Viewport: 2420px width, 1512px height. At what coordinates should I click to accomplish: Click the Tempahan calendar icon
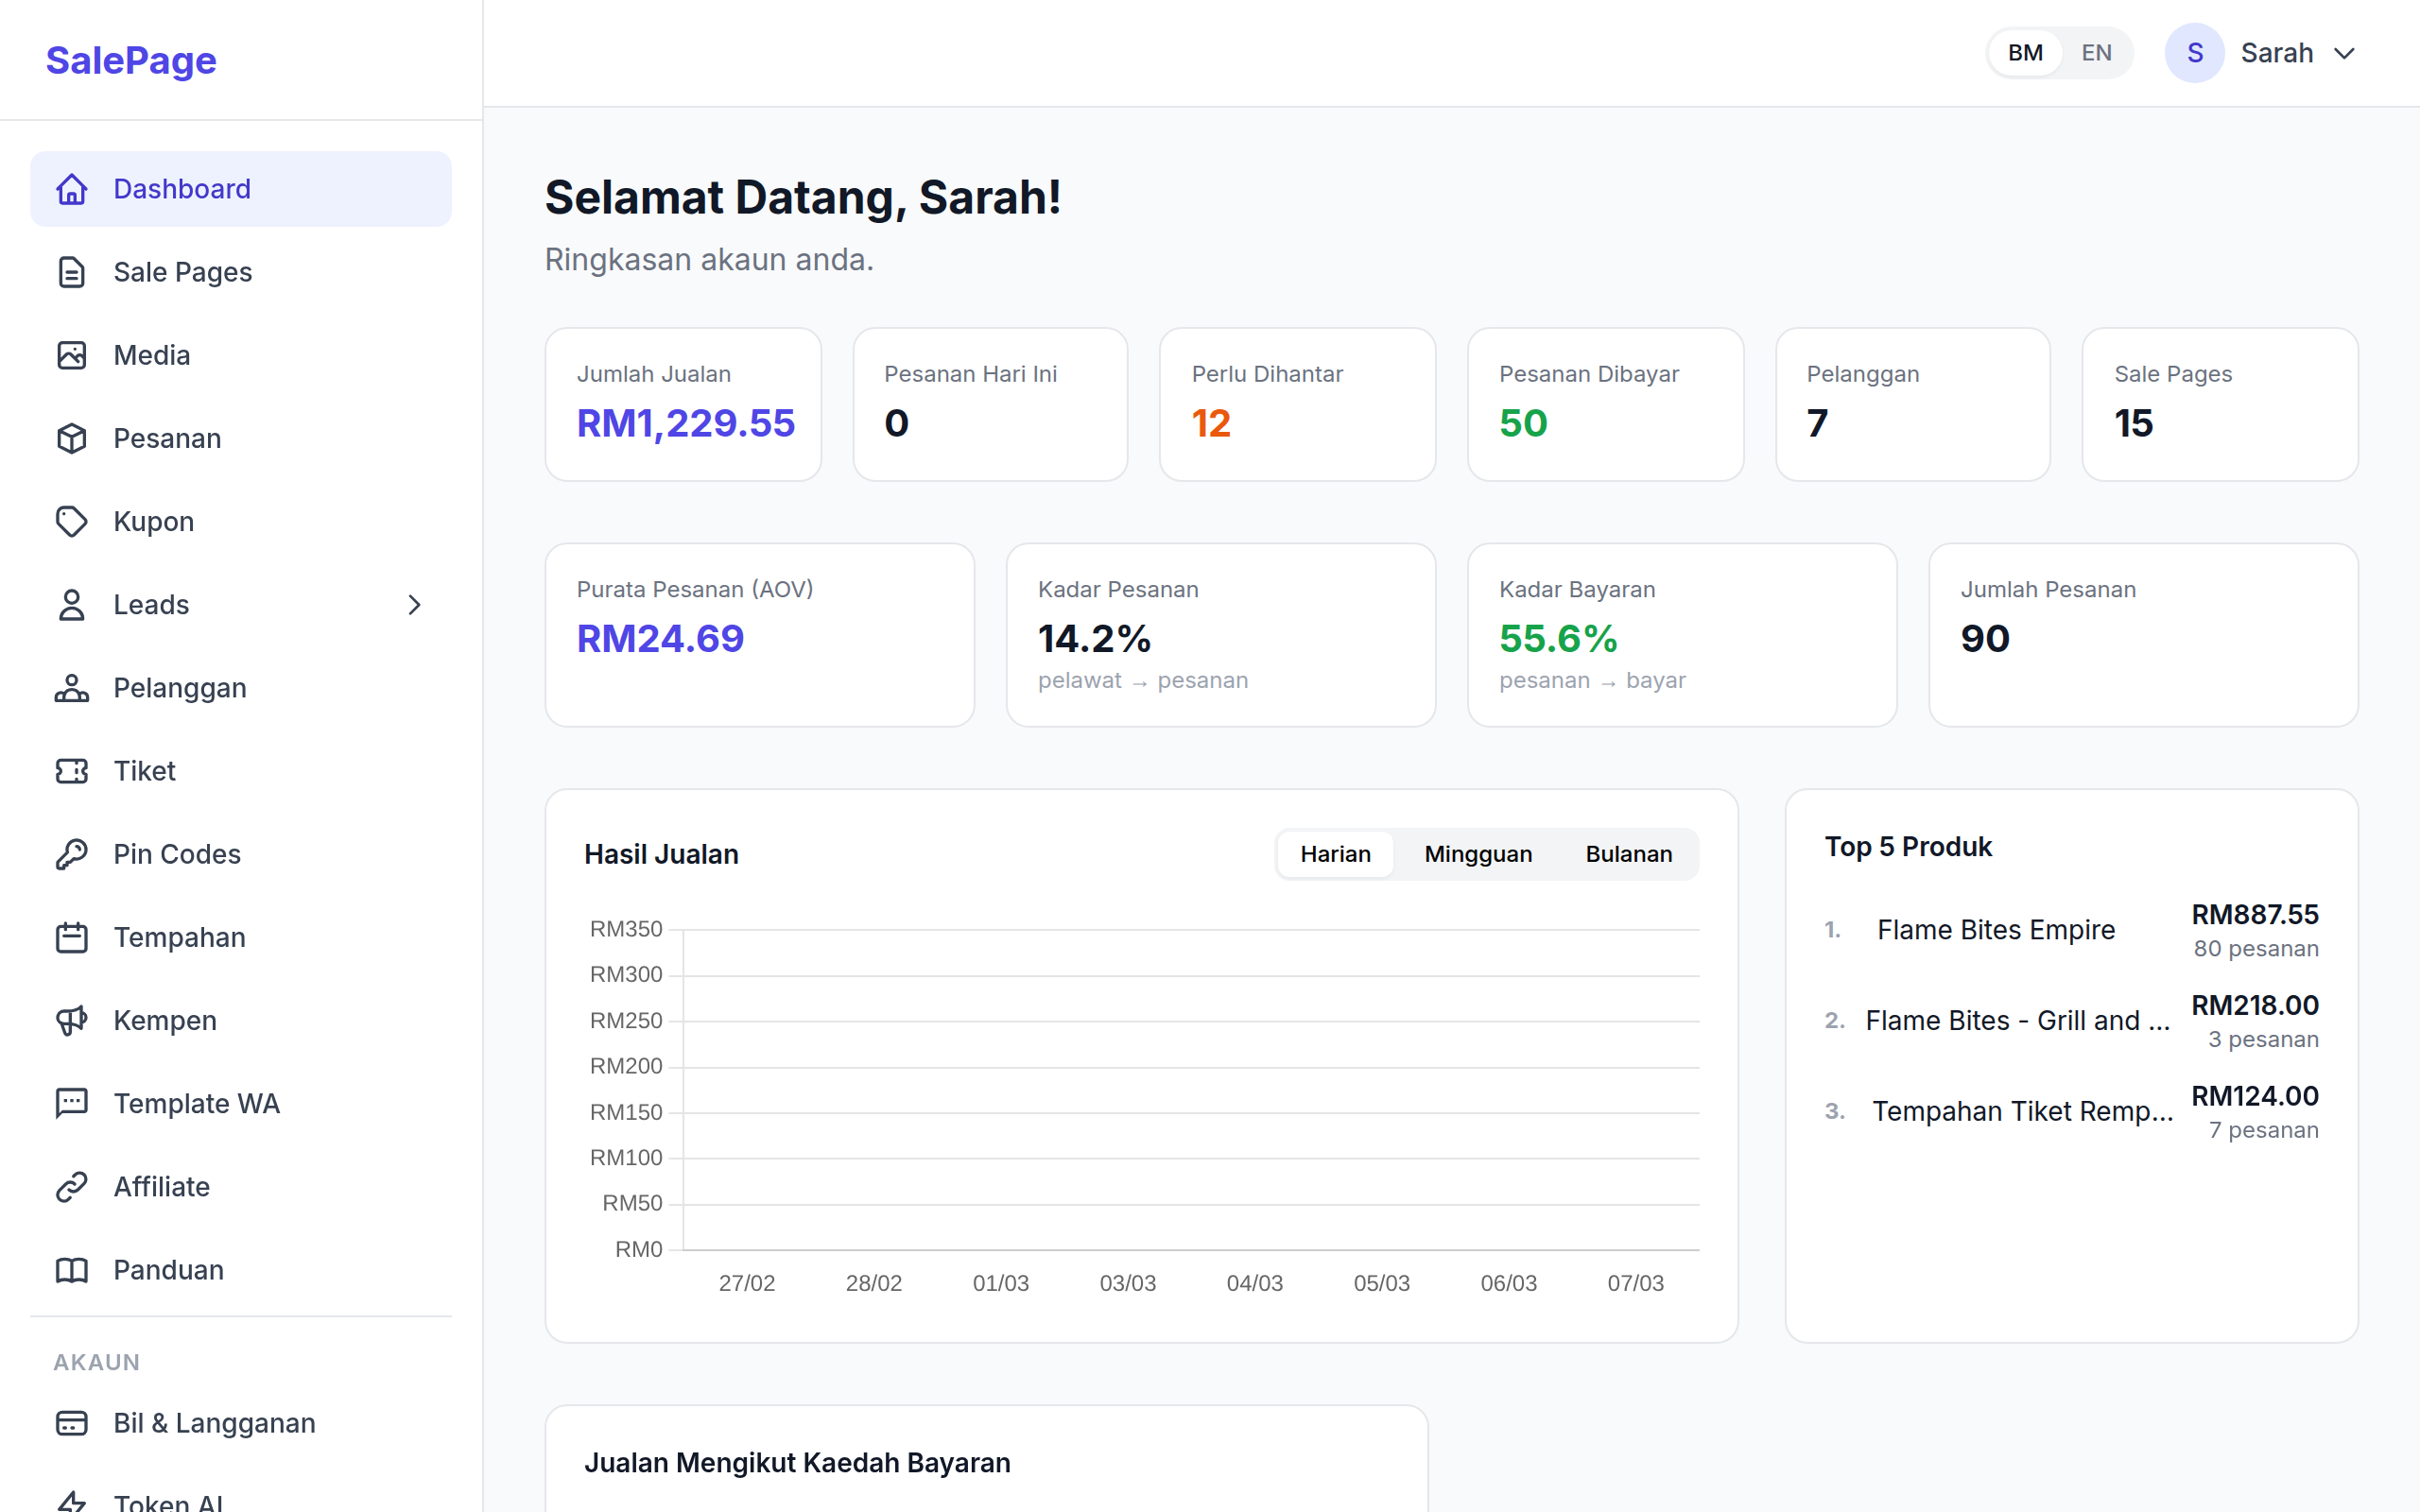[71, 937]
